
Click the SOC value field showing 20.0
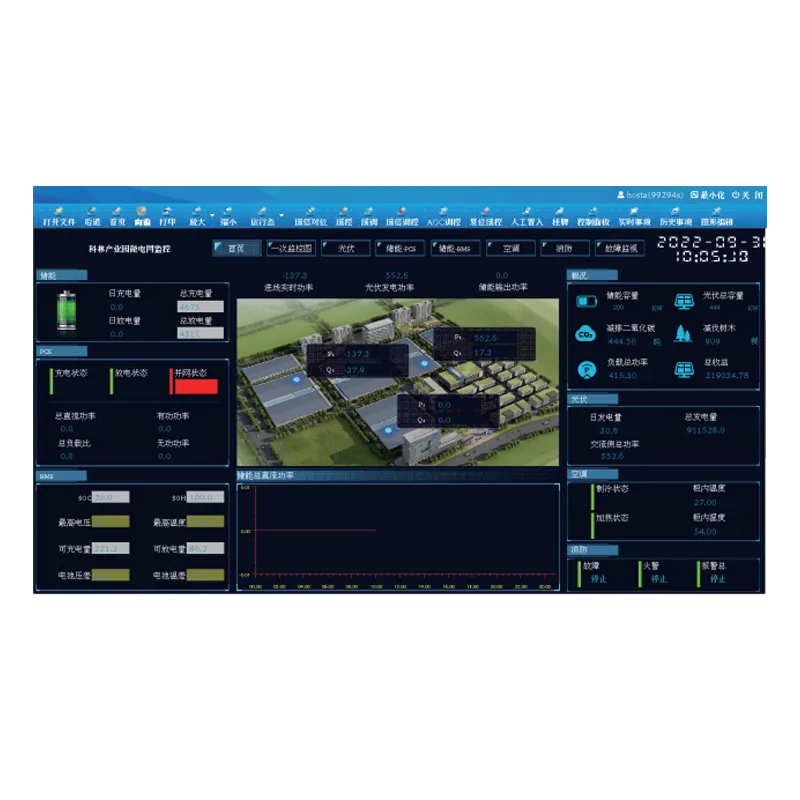[x=111, y=496]
